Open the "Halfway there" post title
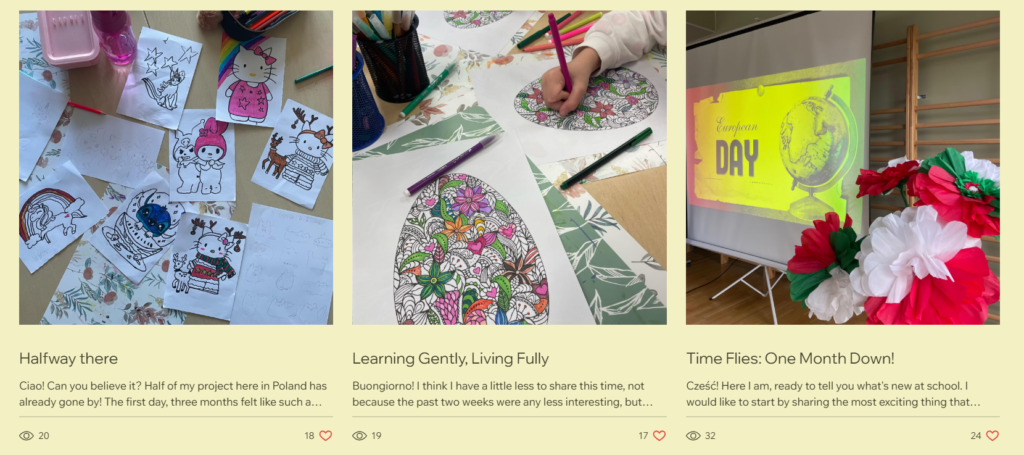This screenshot has width=1024, height=455. click(69, 358)
